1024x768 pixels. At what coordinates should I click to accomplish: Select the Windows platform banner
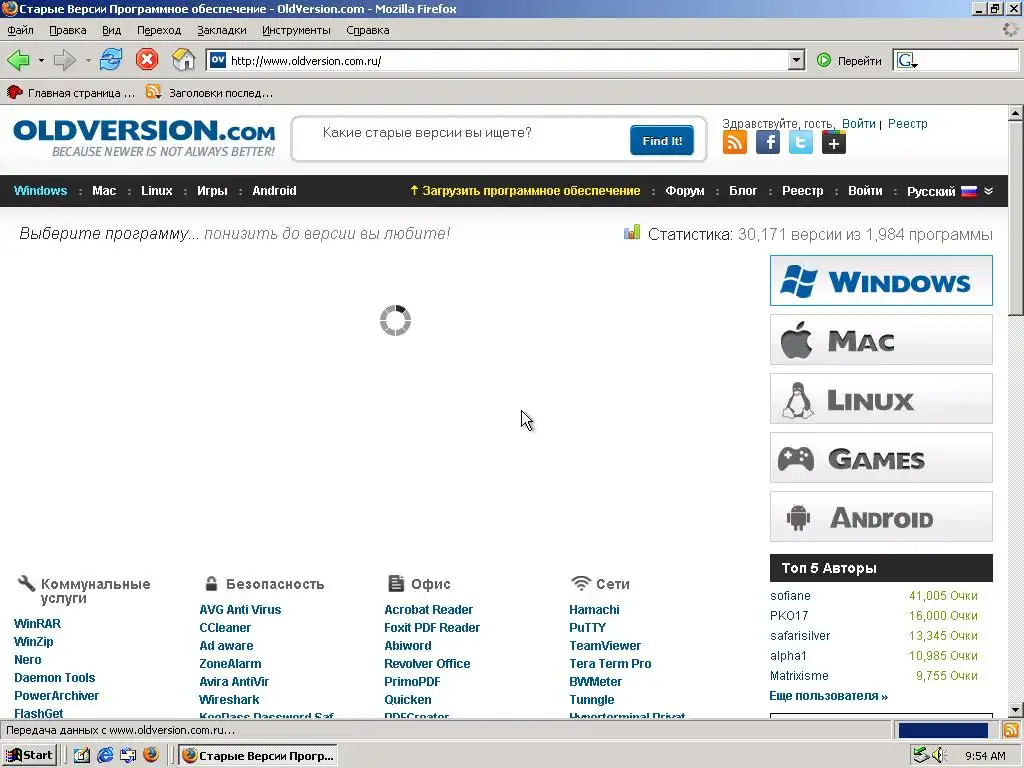pyautogui.click(x=881, y=281)
